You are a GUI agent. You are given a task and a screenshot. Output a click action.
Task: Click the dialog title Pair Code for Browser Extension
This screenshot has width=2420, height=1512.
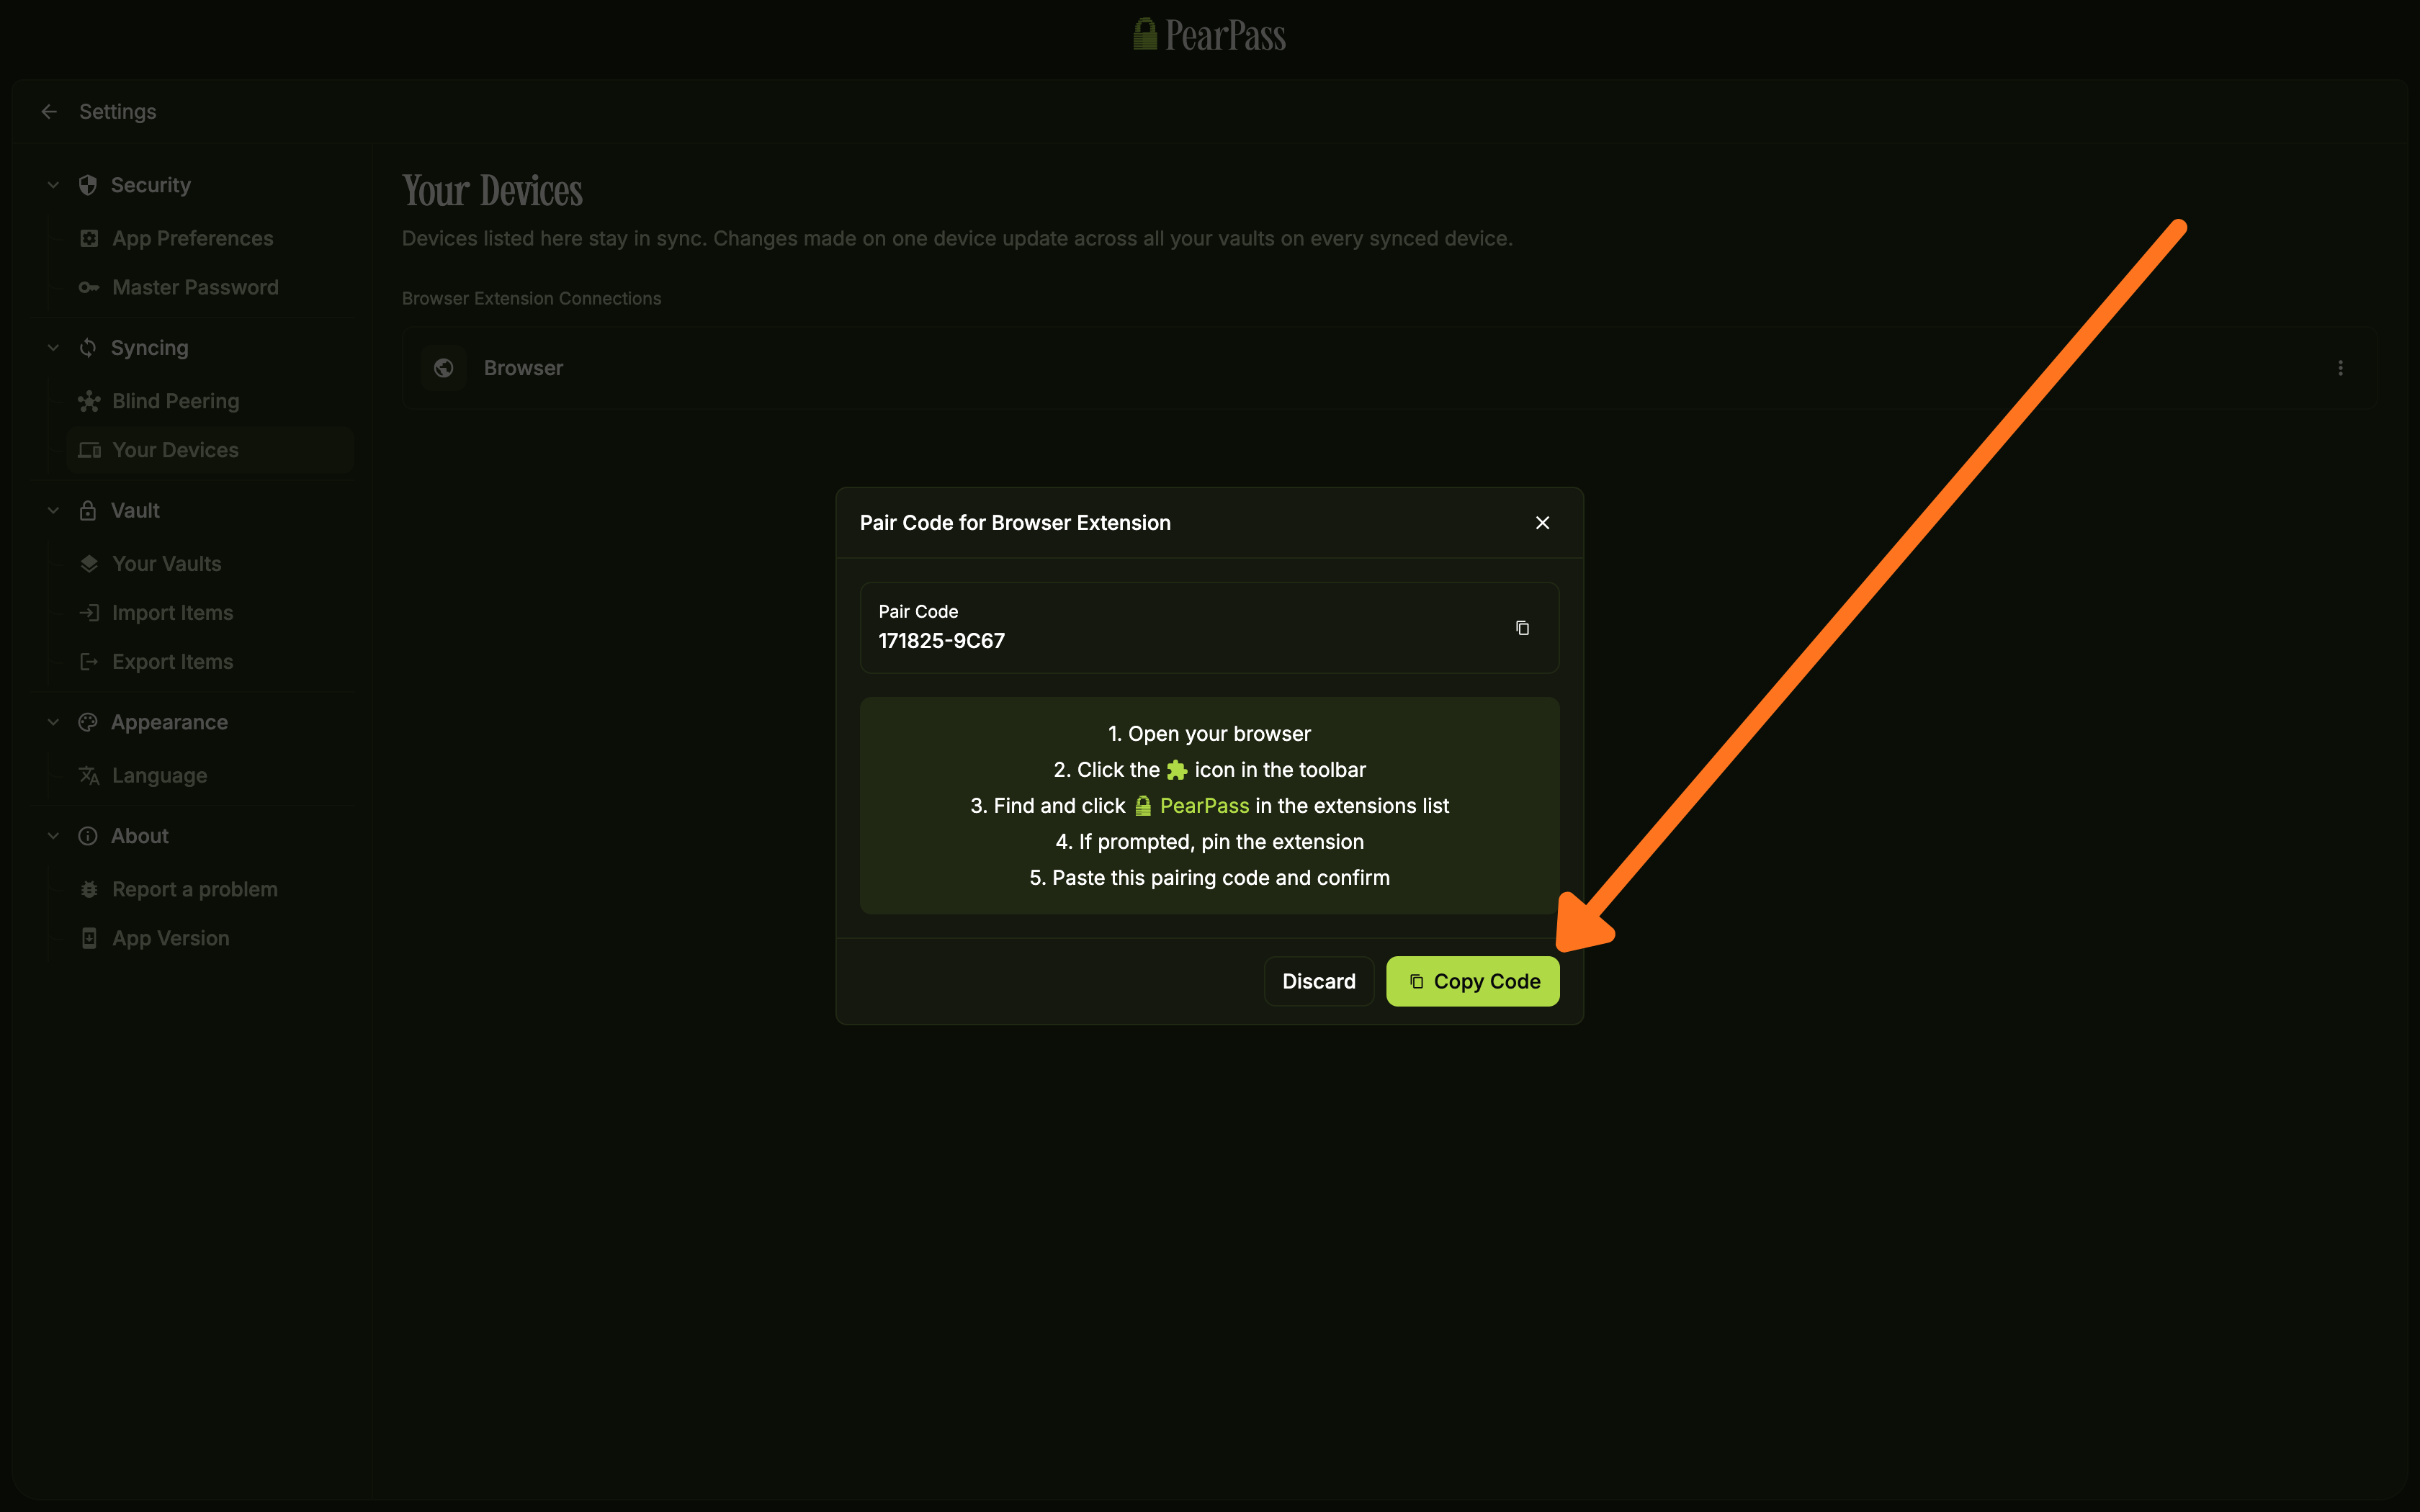click(1015, 523)
